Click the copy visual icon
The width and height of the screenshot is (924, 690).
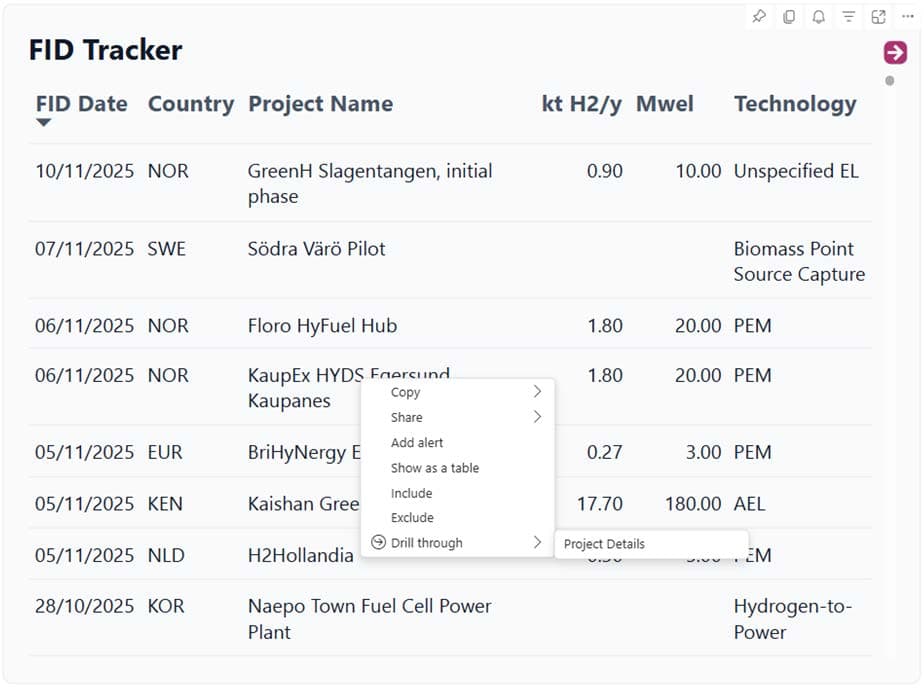pyautogui.click(x=789, y=17)
